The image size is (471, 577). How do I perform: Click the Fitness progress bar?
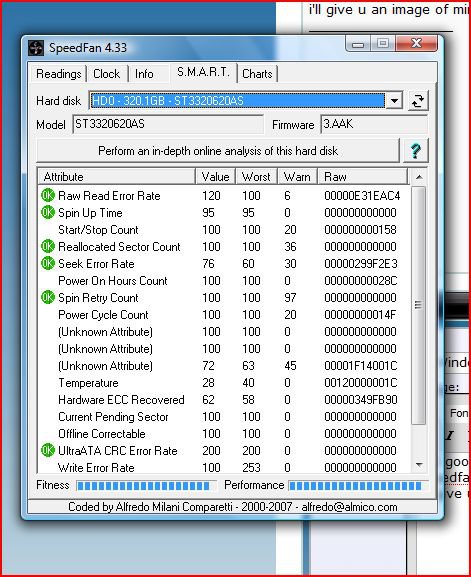146,486
